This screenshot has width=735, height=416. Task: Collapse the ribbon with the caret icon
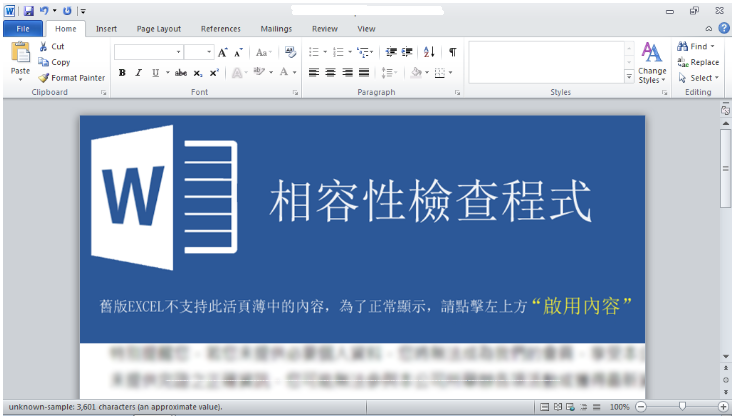(x=709, y=29)
